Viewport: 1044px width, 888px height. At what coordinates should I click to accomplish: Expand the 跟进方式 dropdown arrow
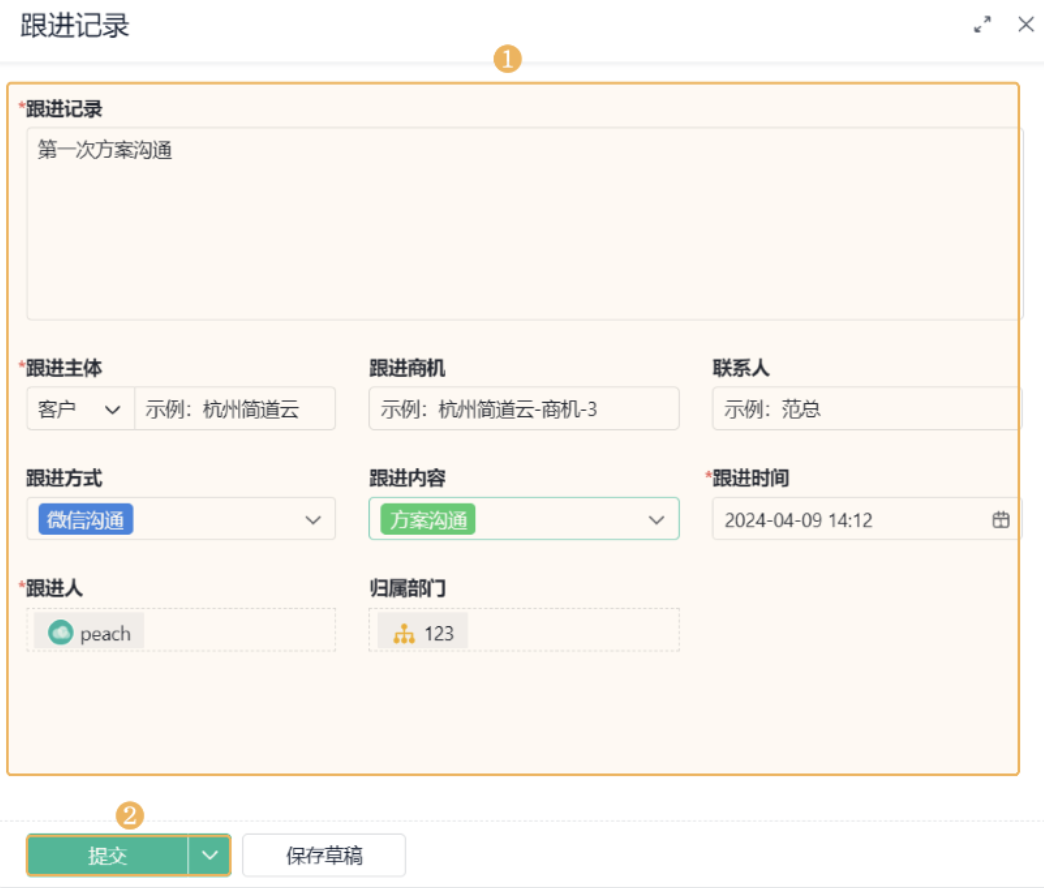pyautogui.click(x=313, y=520)
